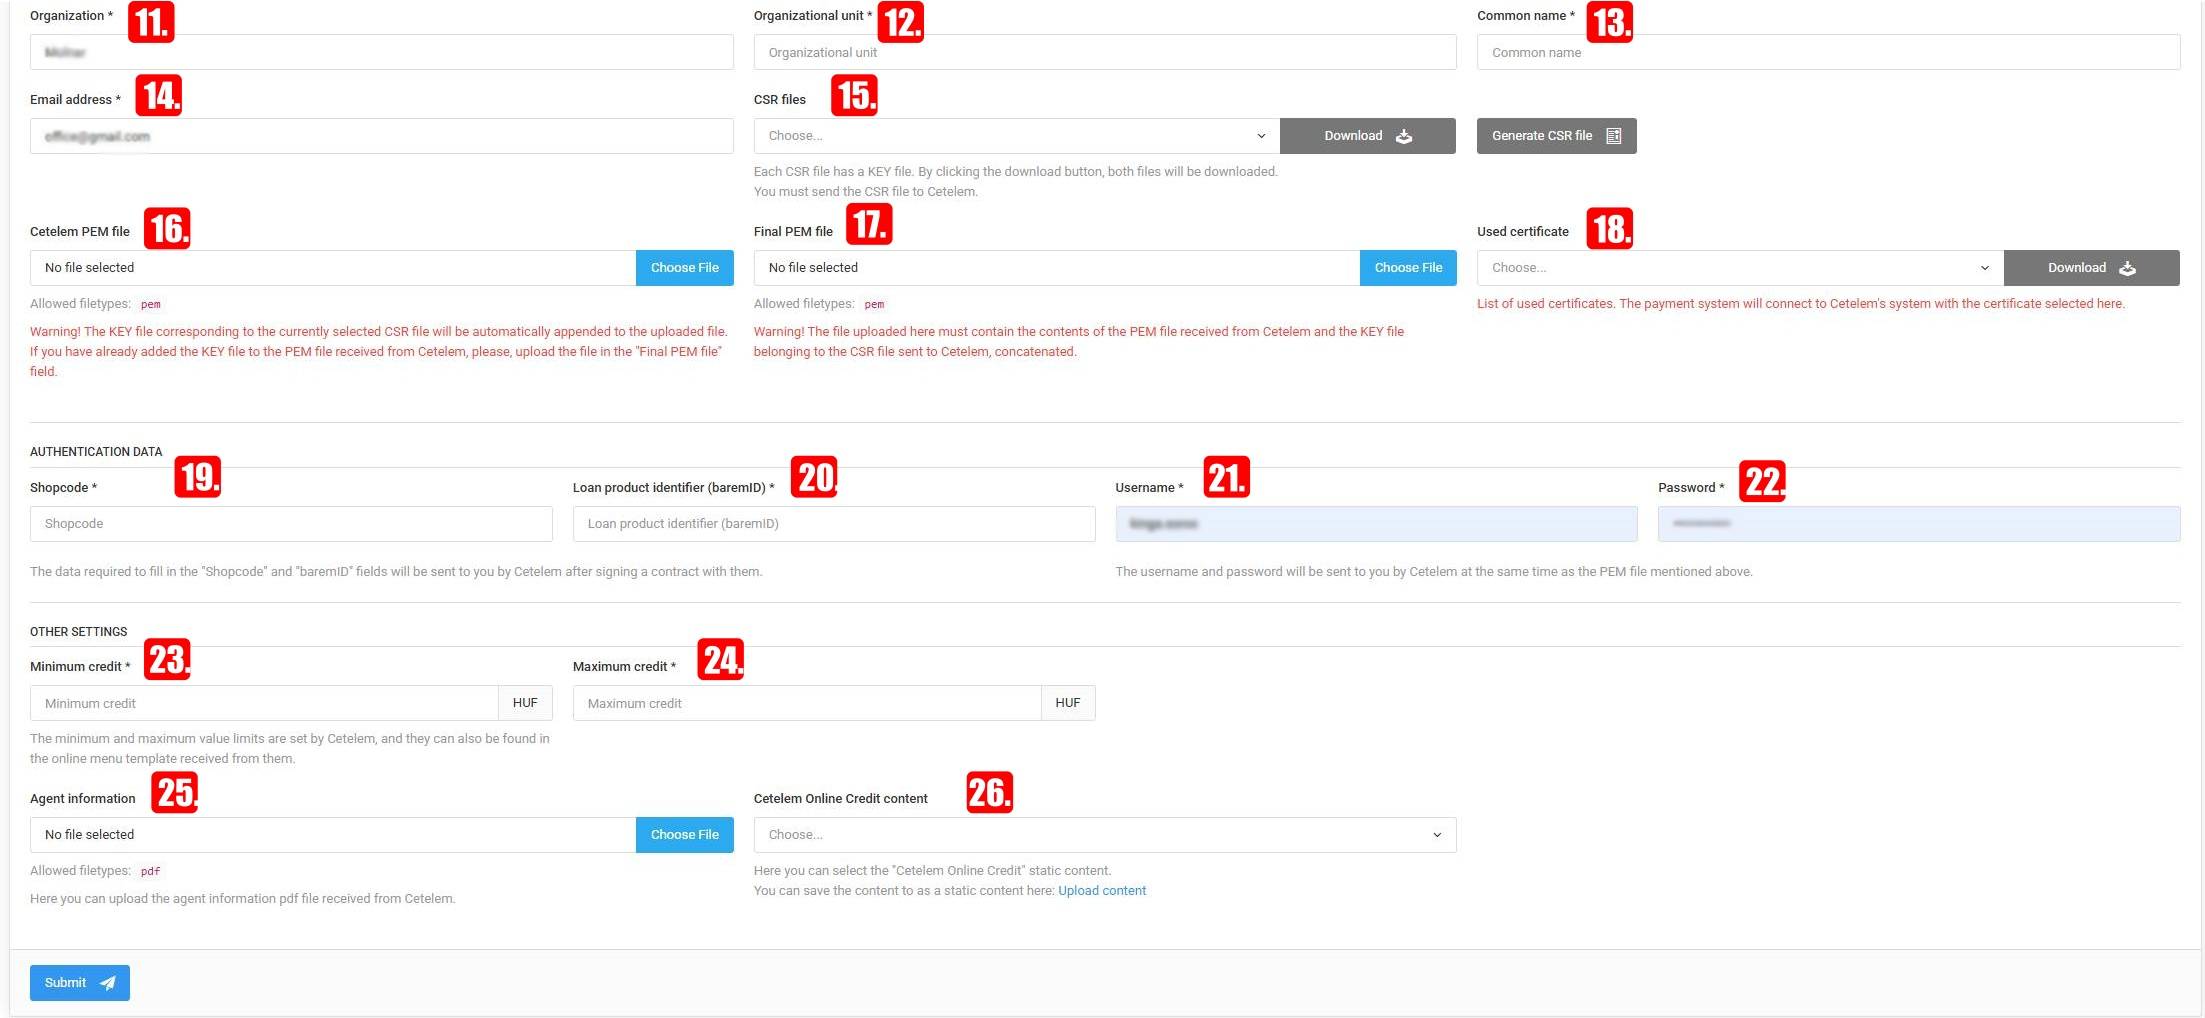Screen dimensions: 2205x1018
Task: Focus the Organization input field
Action: pyautogui.click(x=381, y=52)
